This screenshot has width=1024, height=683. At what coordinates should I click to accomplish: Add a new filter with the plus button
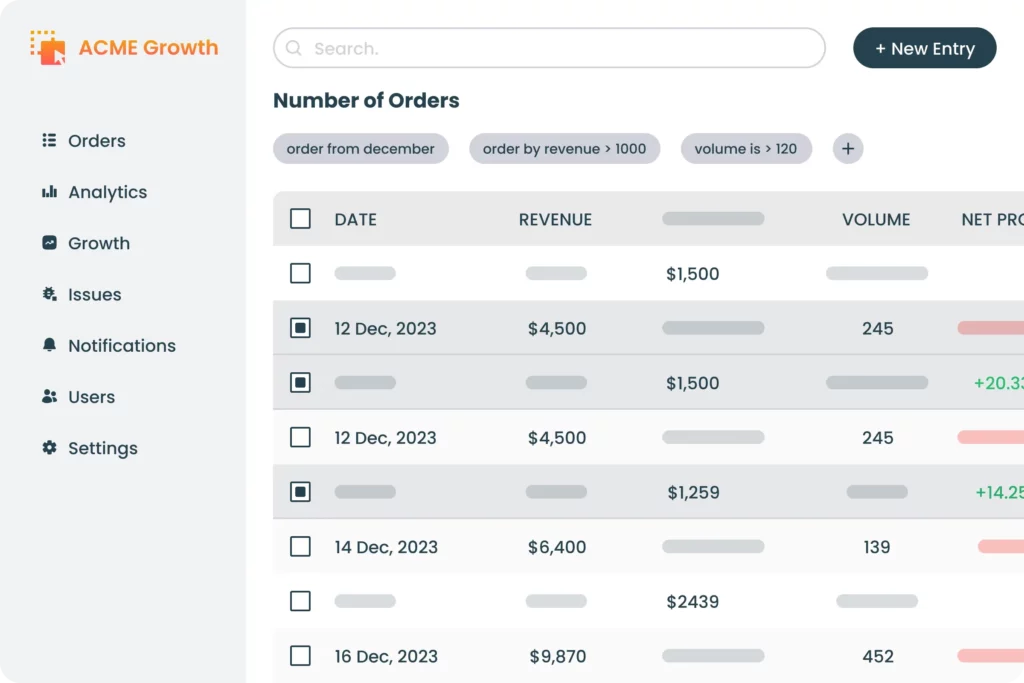pos(847,148)
